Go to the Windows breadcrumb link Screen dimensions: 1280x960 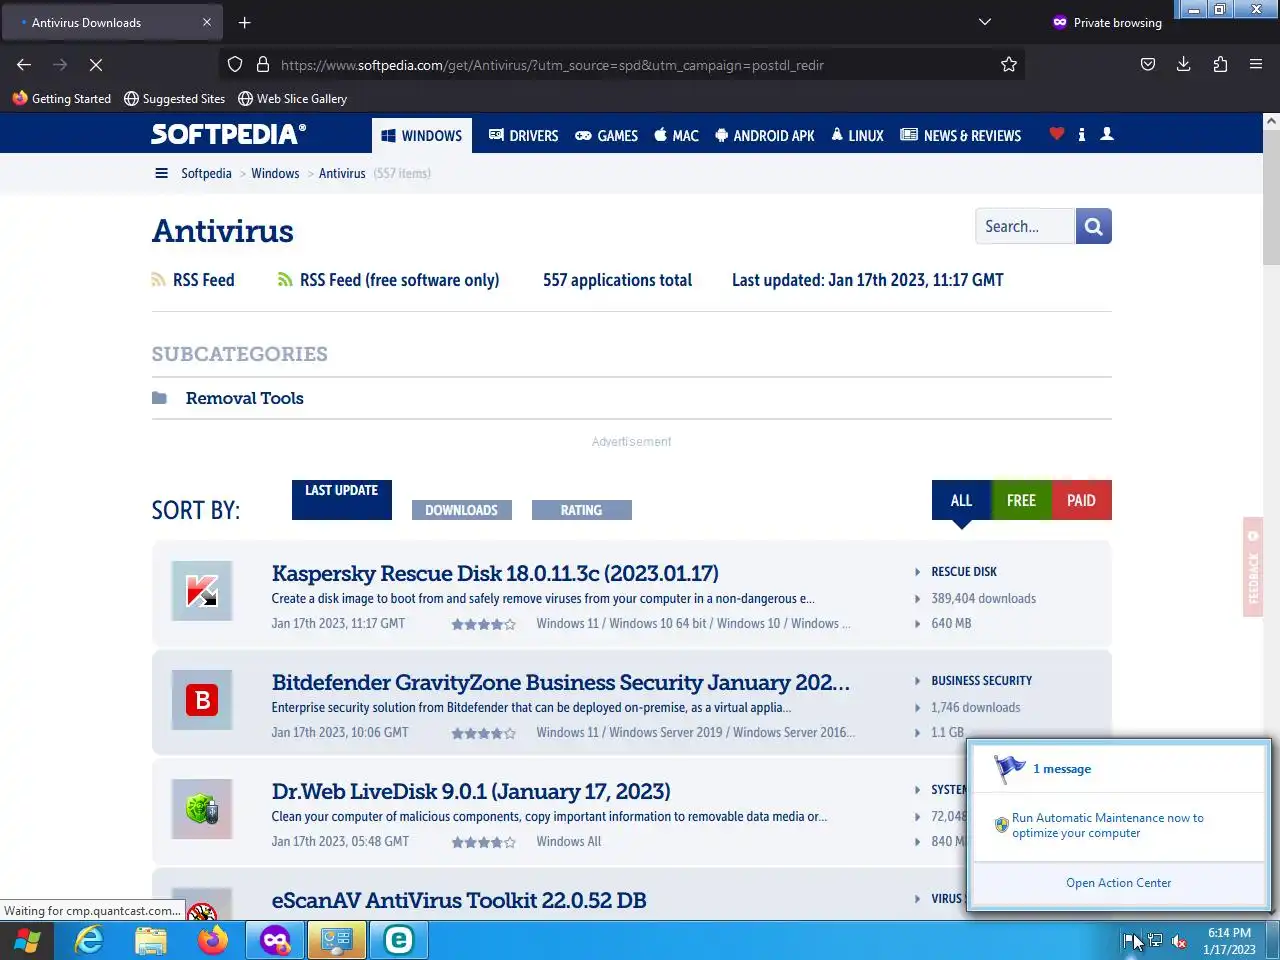click(275, 173)
